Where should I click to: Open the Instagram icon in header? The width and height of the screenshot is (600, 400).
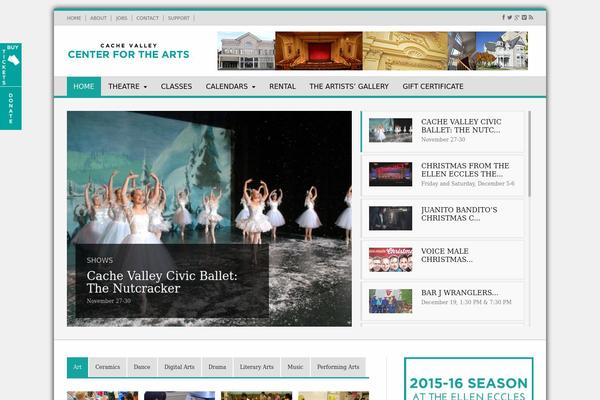[x=524, y=18]
